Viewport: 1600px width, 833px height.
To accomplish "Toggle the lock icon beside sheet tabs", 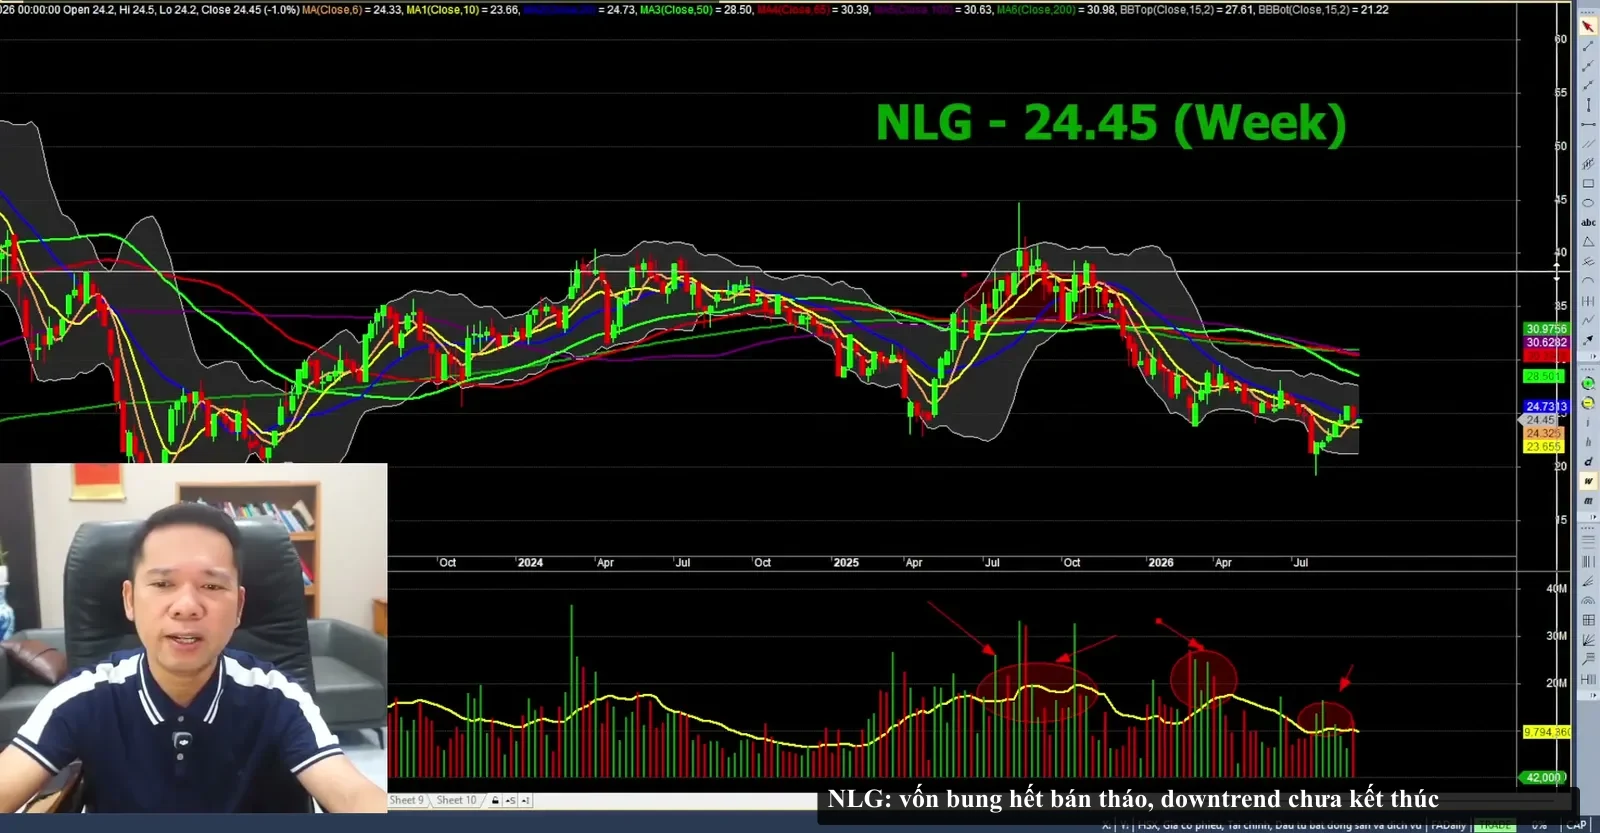I will coord(495,801).
